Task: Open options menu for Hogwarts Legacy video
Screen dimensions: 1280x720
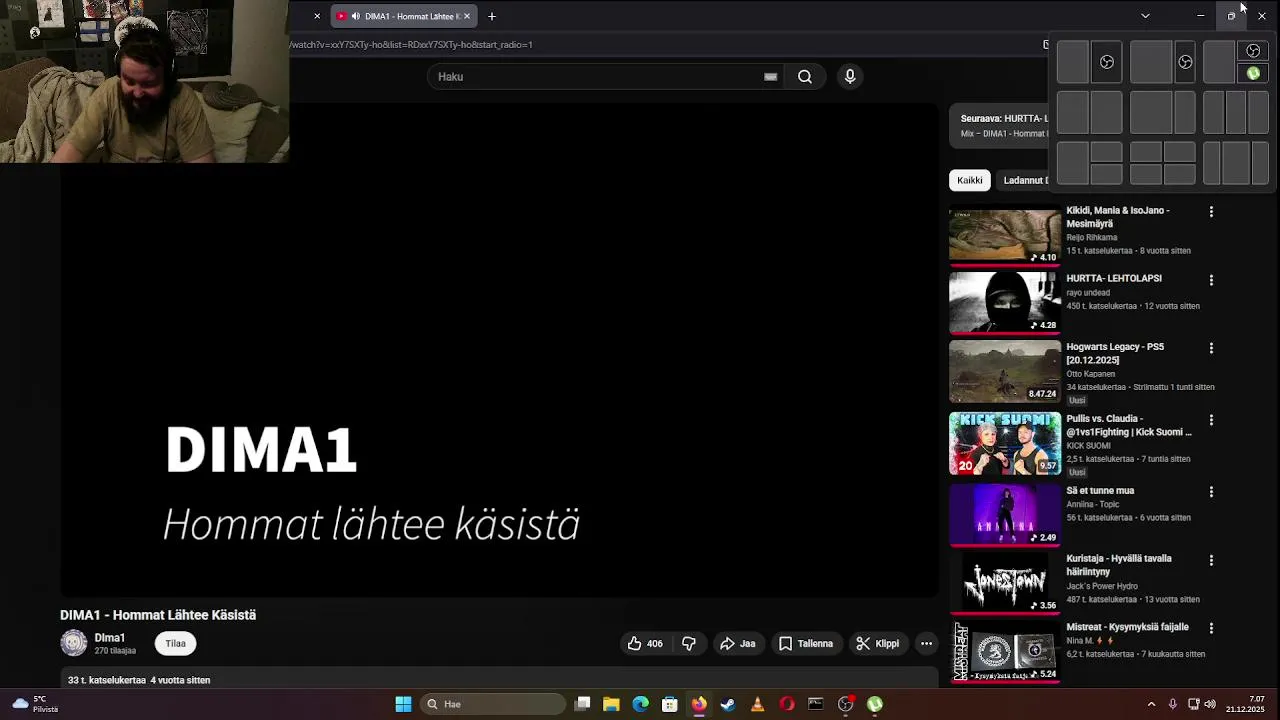Action: [1211, 348]
